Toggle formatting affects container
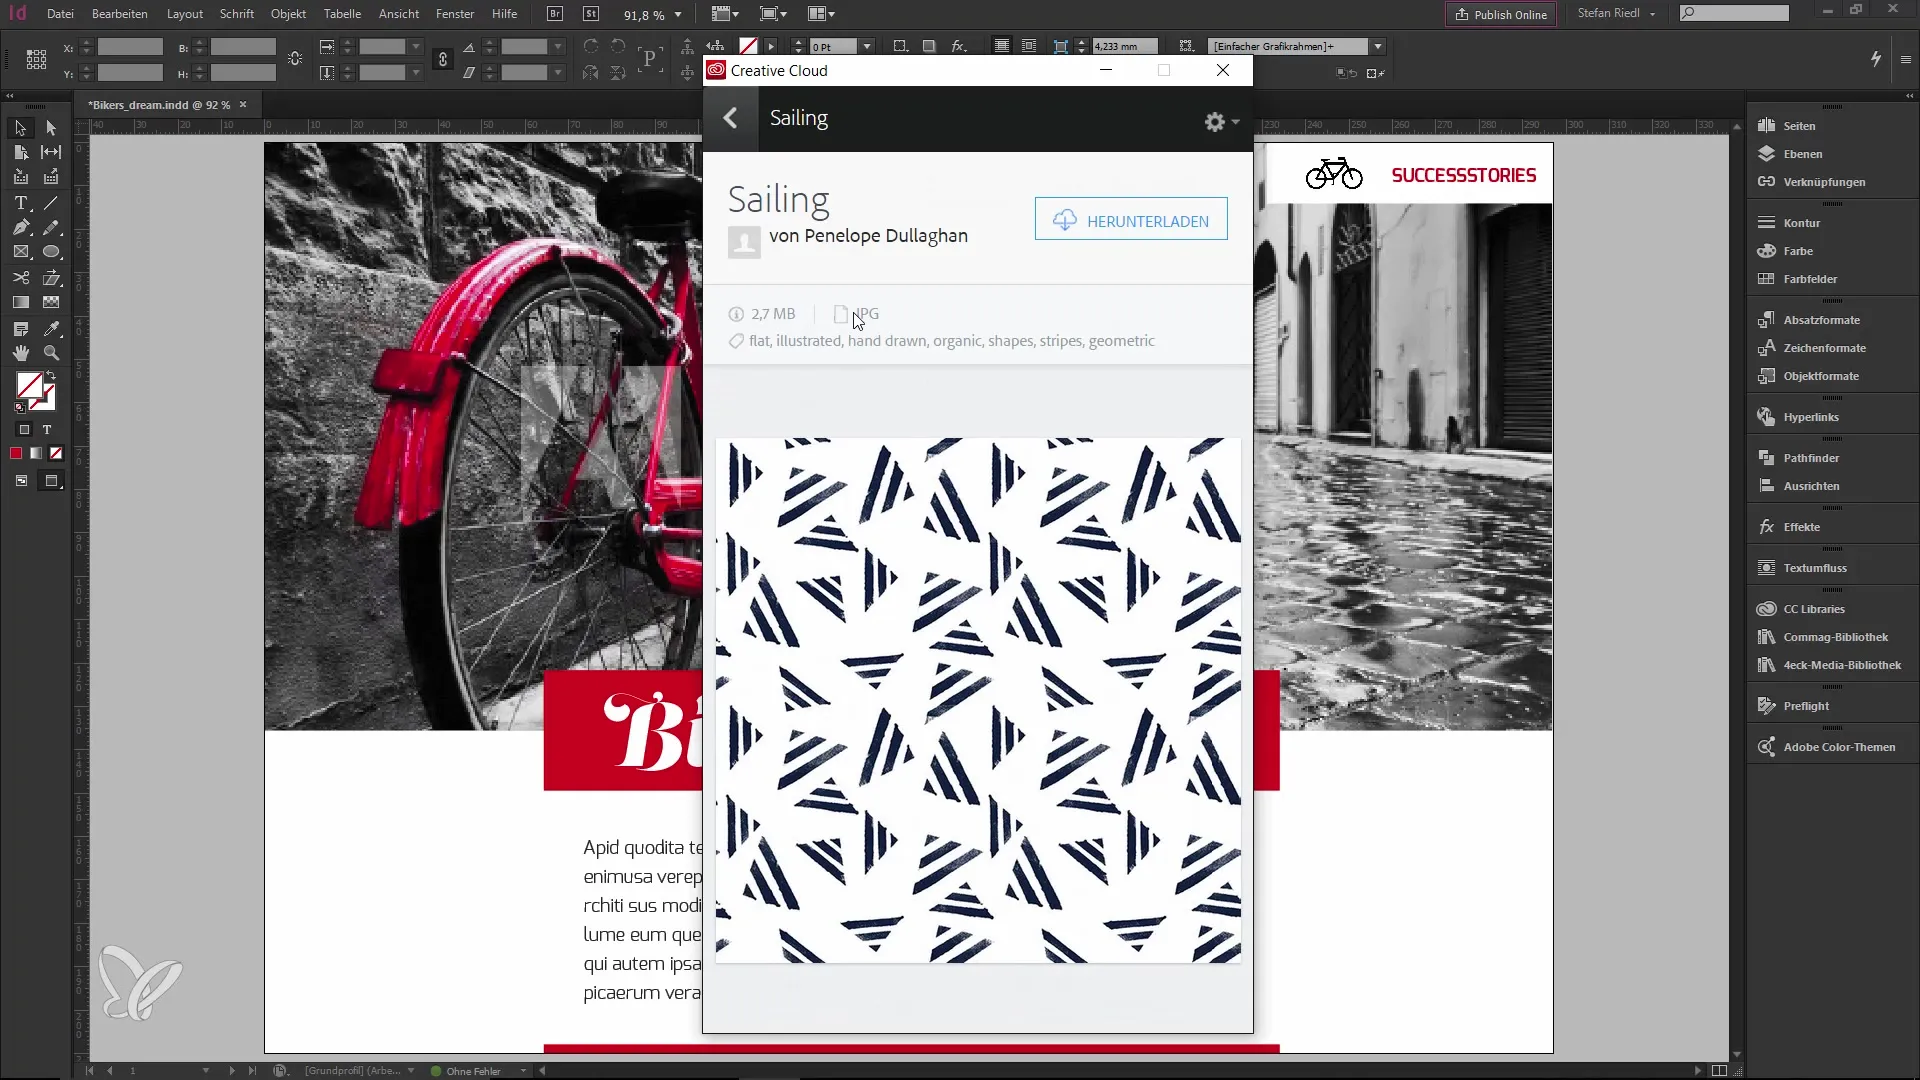 [25, 430]
